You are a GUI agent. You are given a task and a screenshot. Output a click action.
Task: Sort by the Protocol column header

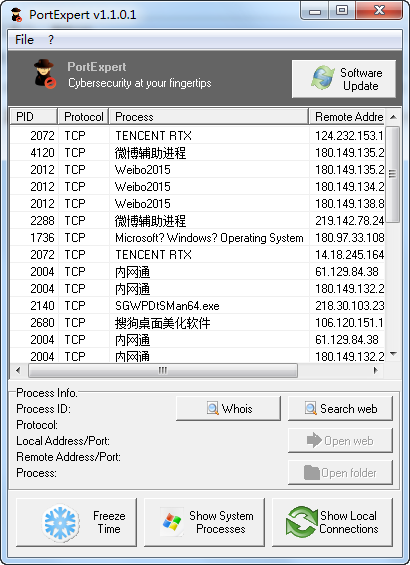[84, 117]
